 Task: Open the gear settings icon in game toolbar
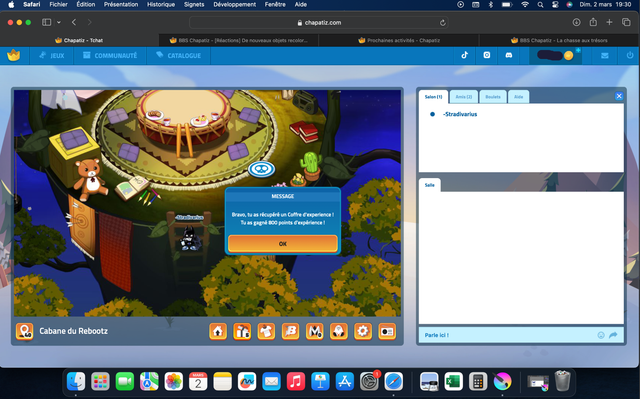tap(363, 331)
